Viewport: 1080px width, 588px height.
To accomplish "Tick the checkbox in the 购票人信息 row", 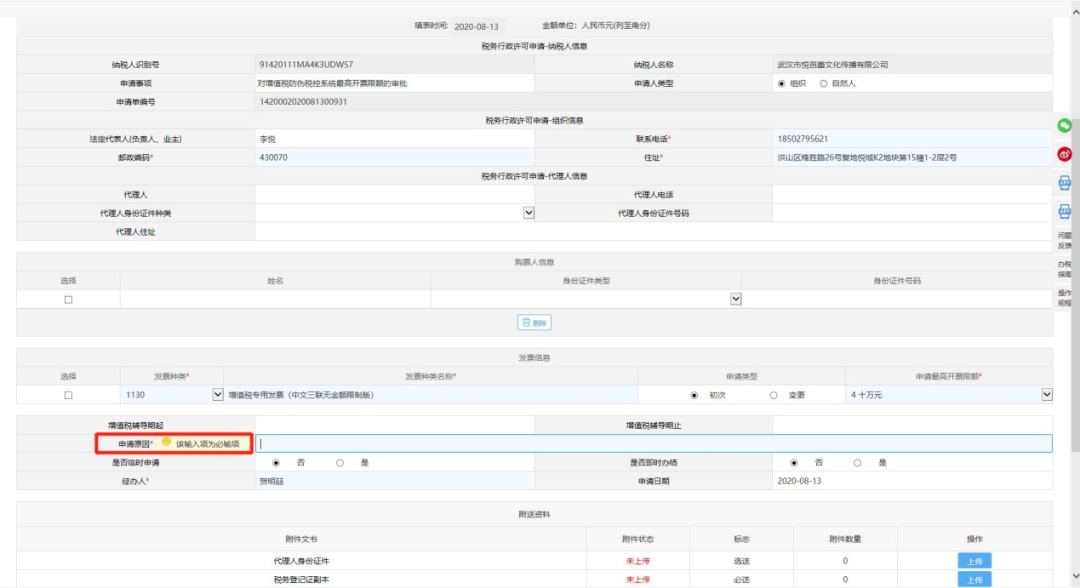I will (68, 300).
